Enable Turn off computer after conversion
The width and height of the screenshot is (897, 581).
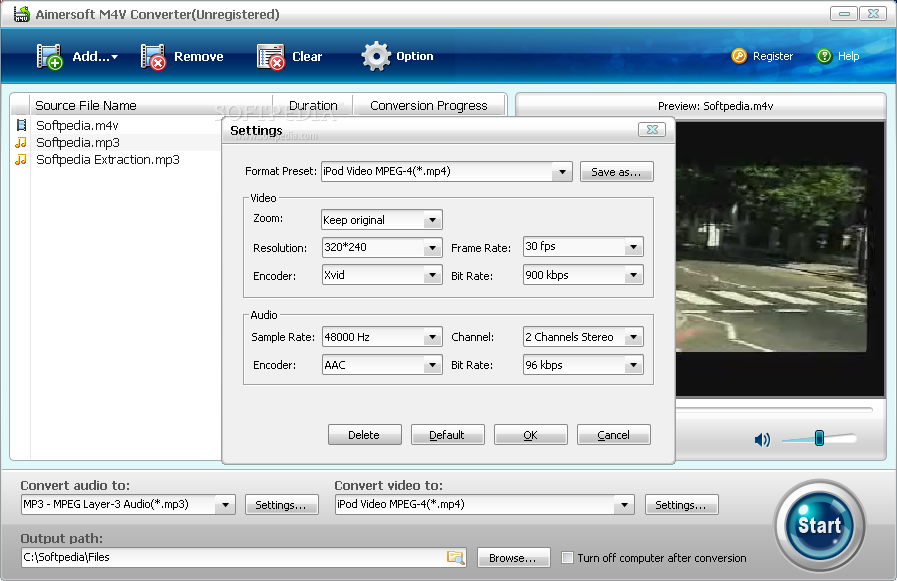[x=567, y=558]
